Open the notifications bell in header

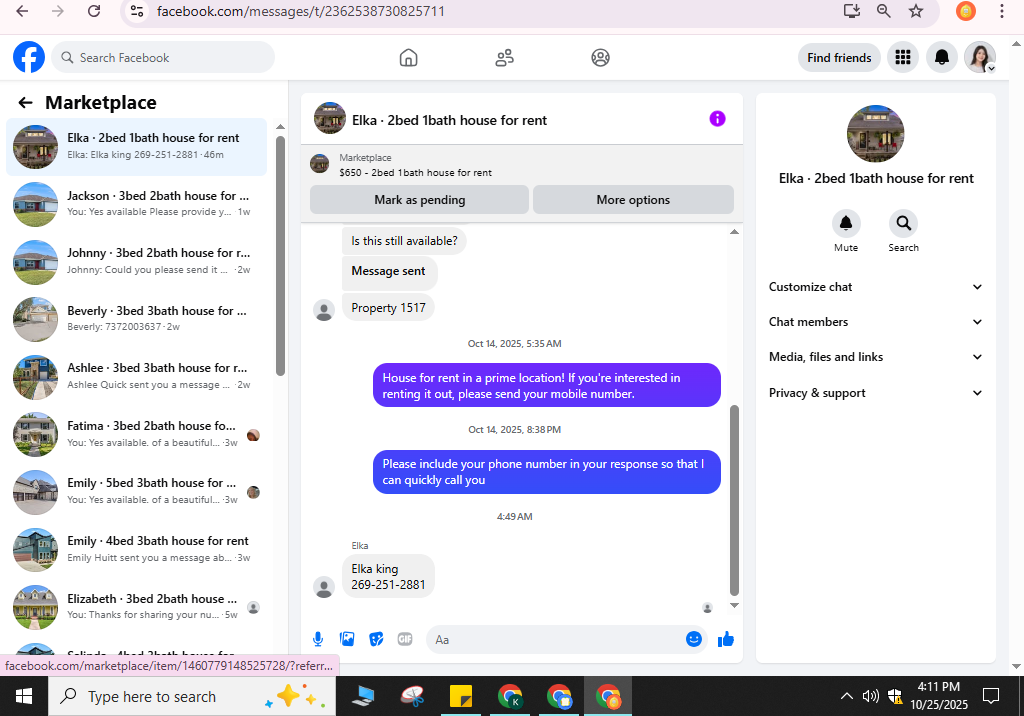(x=942, y=57)
